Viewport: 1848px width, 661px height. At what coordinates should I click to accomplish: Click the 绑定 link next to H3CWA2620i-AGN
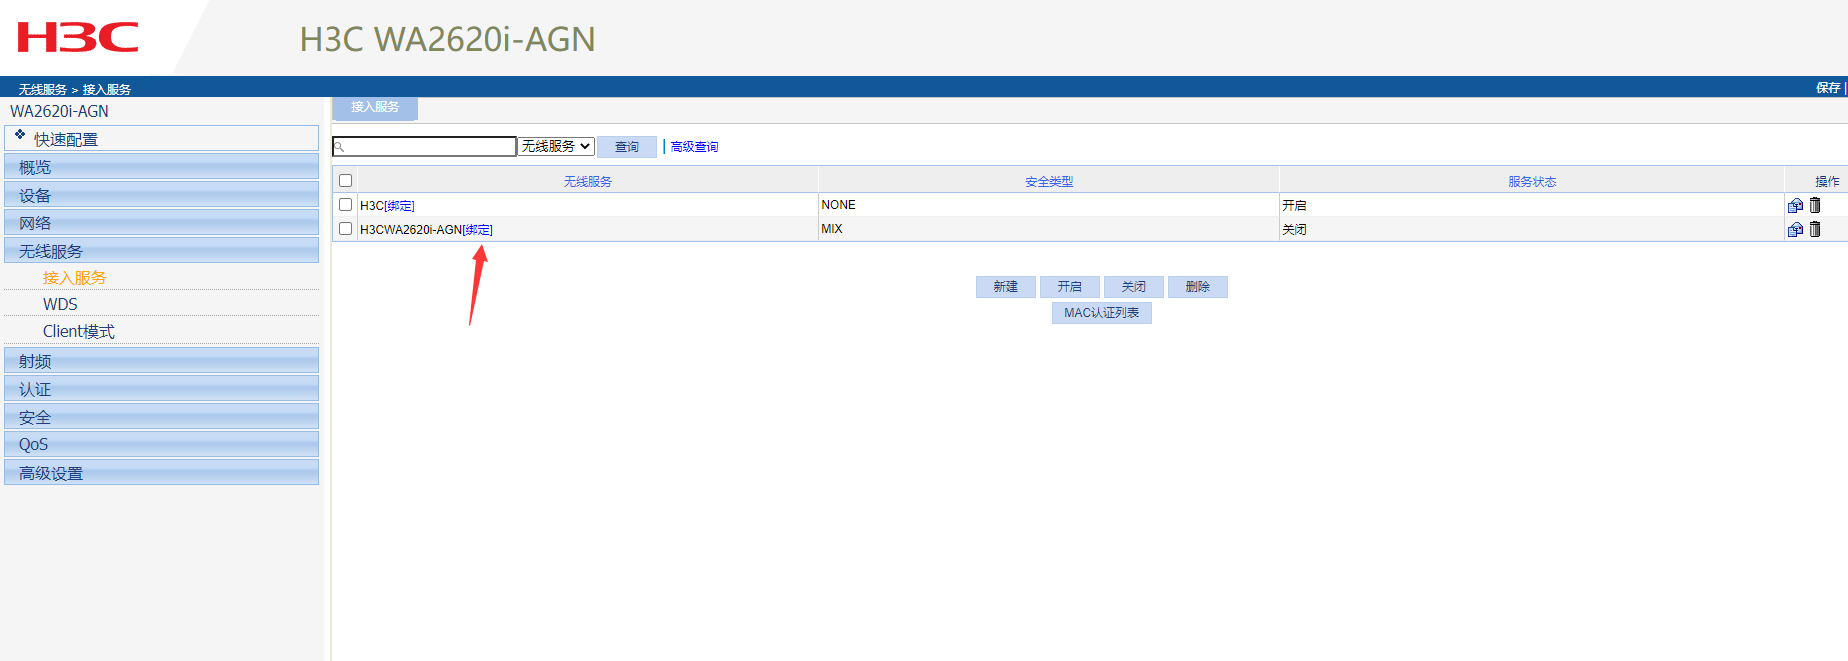(x=478, y=230)
